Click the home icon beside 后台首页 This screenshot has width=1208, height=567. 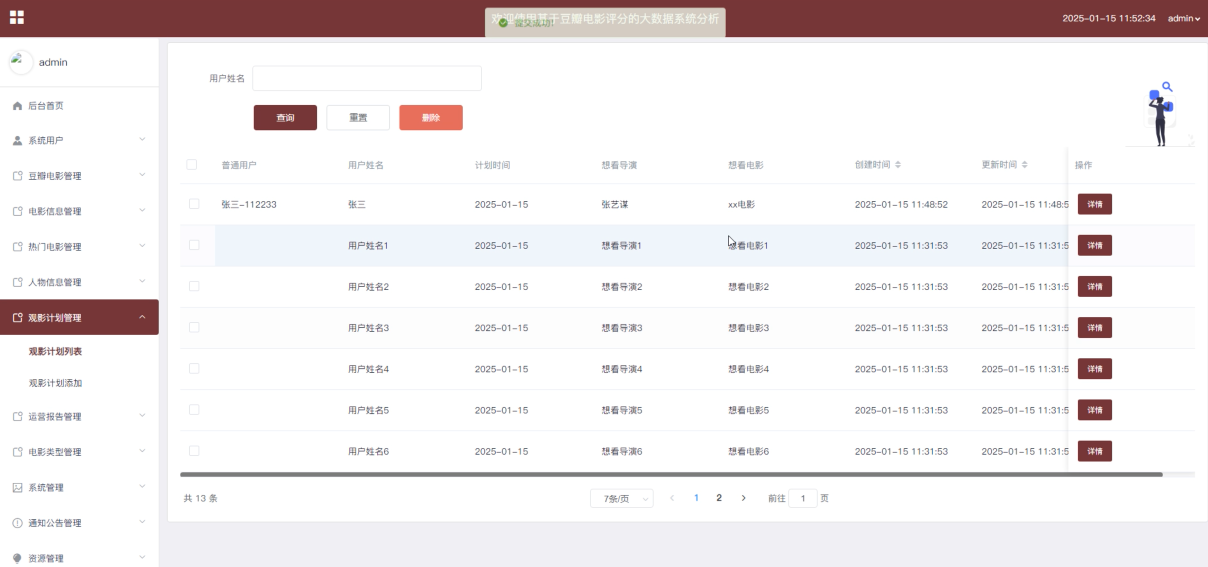17,106
